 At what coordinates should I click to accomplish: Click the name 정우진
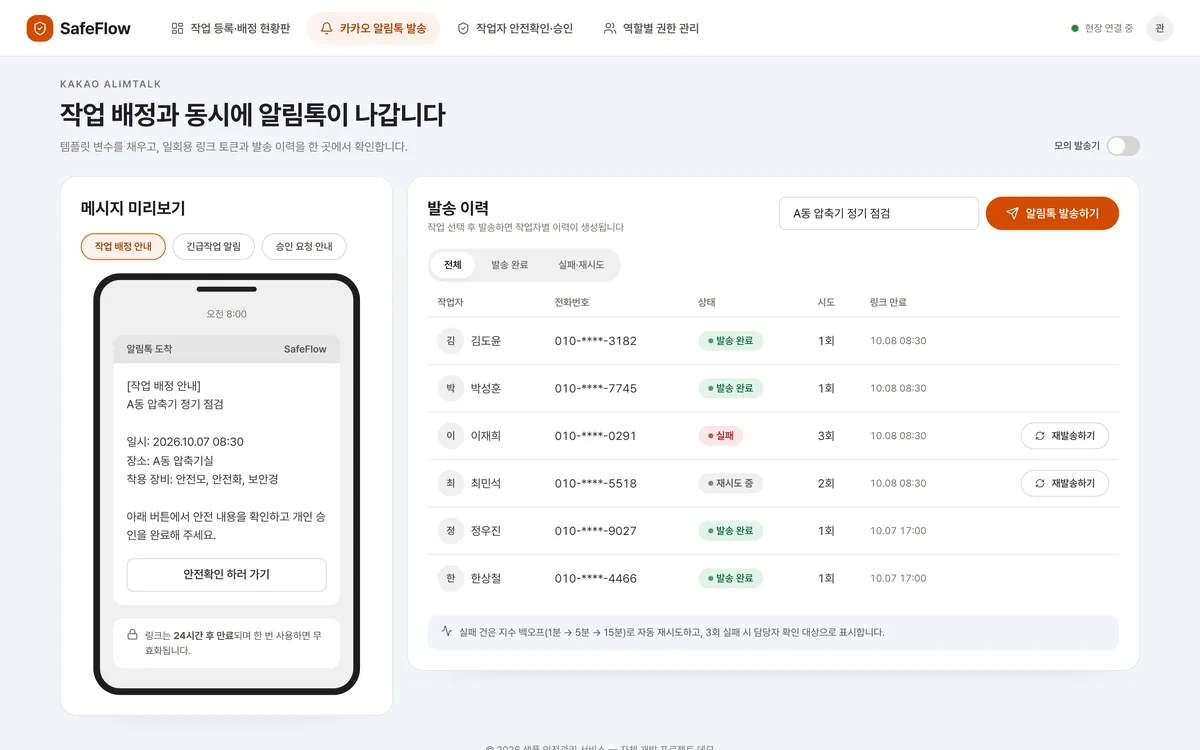pos(486,531)
